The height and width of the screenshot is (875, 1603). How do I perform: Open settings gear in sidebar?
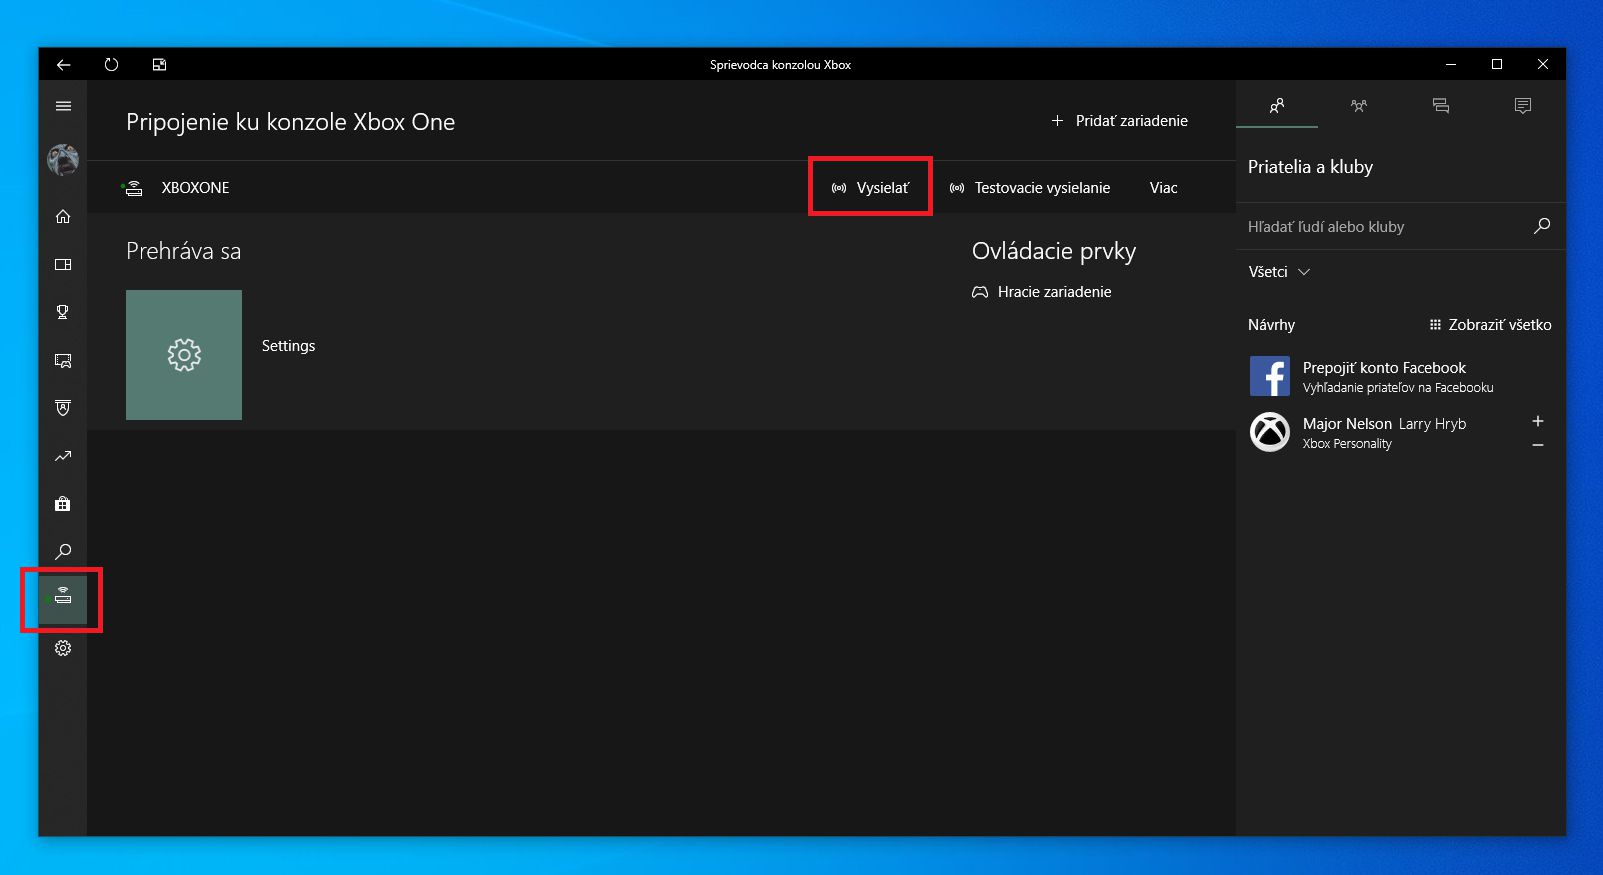pos(63,648)
